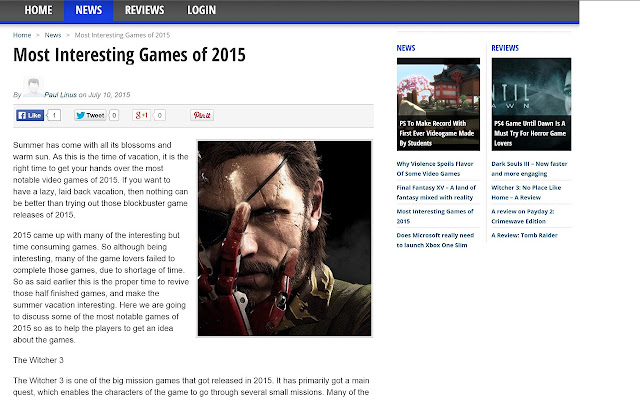Viewport: 640px width, 400px height.
Task: Click the 'The Witcher 3' subheading
Action: (38, 360)
